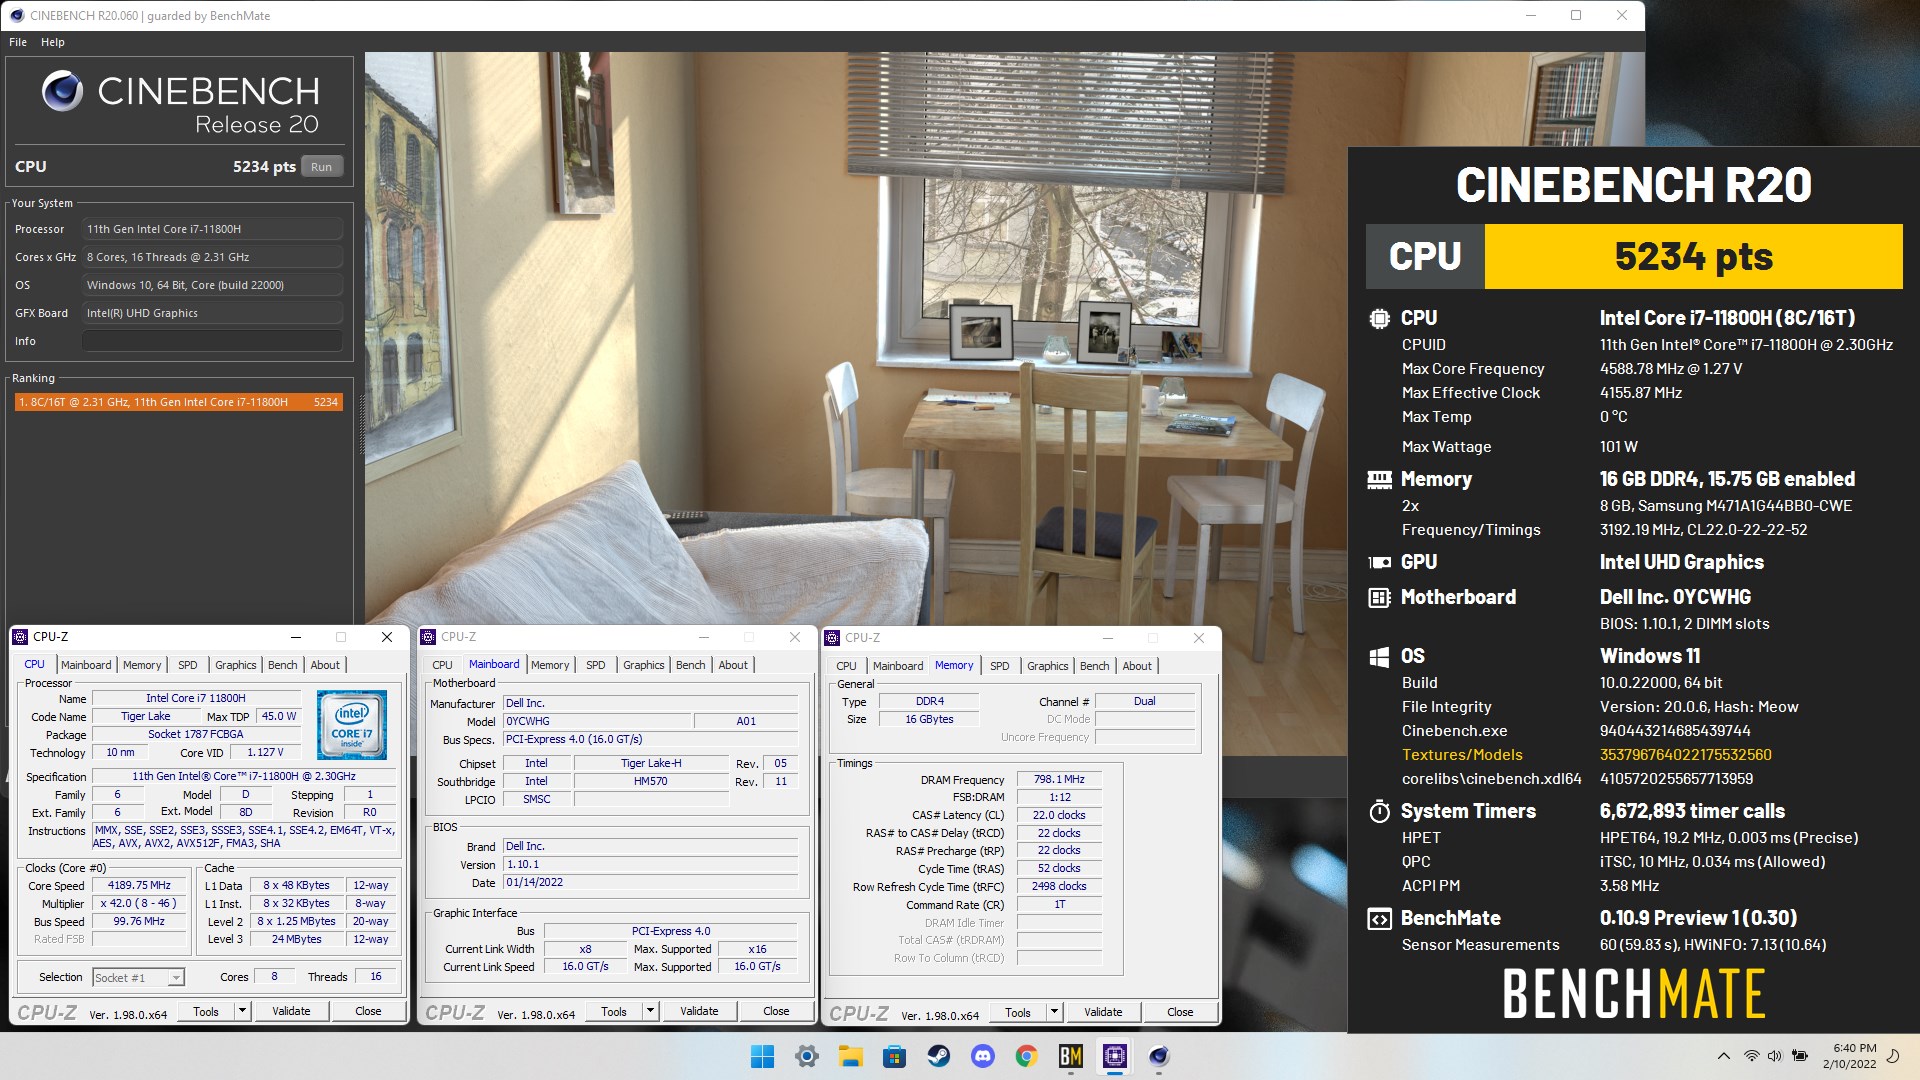The image size is (1920, 1080).
Task: Click Cinebench title bar app icon
Action: coord(16,15)
